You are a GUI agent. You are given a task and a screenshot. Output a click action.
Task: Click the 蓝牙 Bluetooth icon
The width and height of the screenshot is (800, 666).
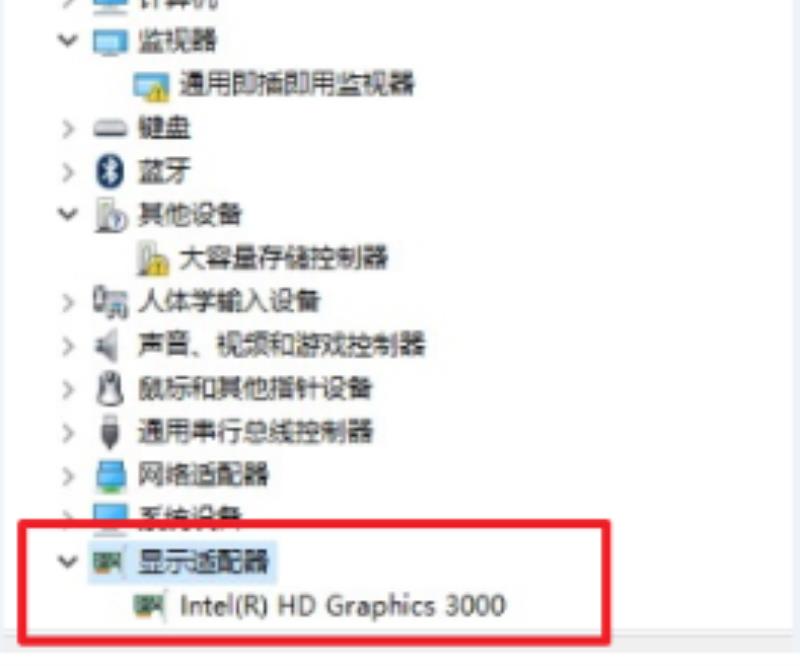[x=110, y=171]
